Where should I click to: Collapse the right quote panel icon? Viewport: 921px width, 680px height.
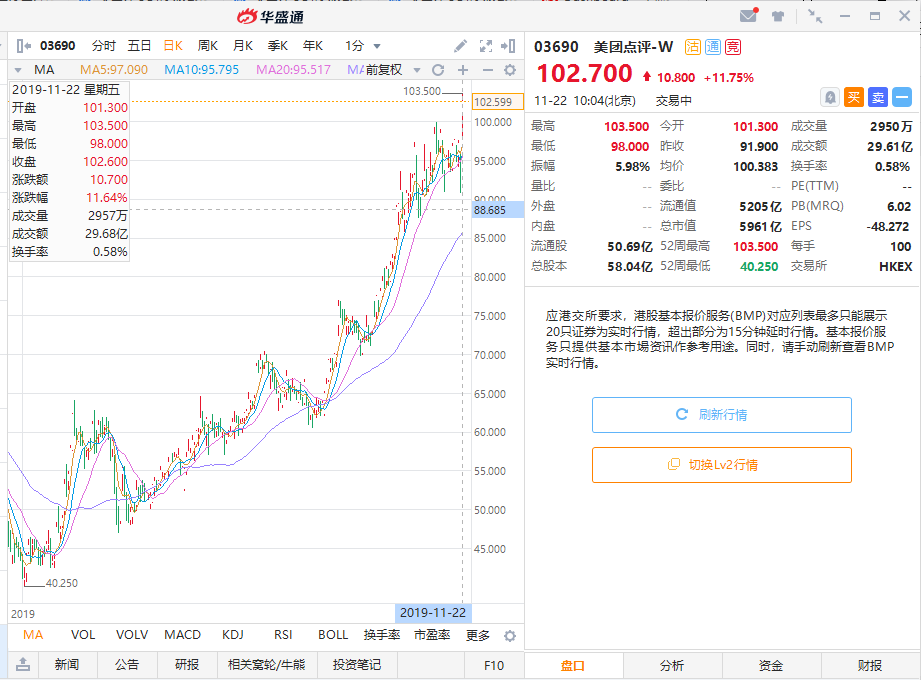tap(508, 46)
